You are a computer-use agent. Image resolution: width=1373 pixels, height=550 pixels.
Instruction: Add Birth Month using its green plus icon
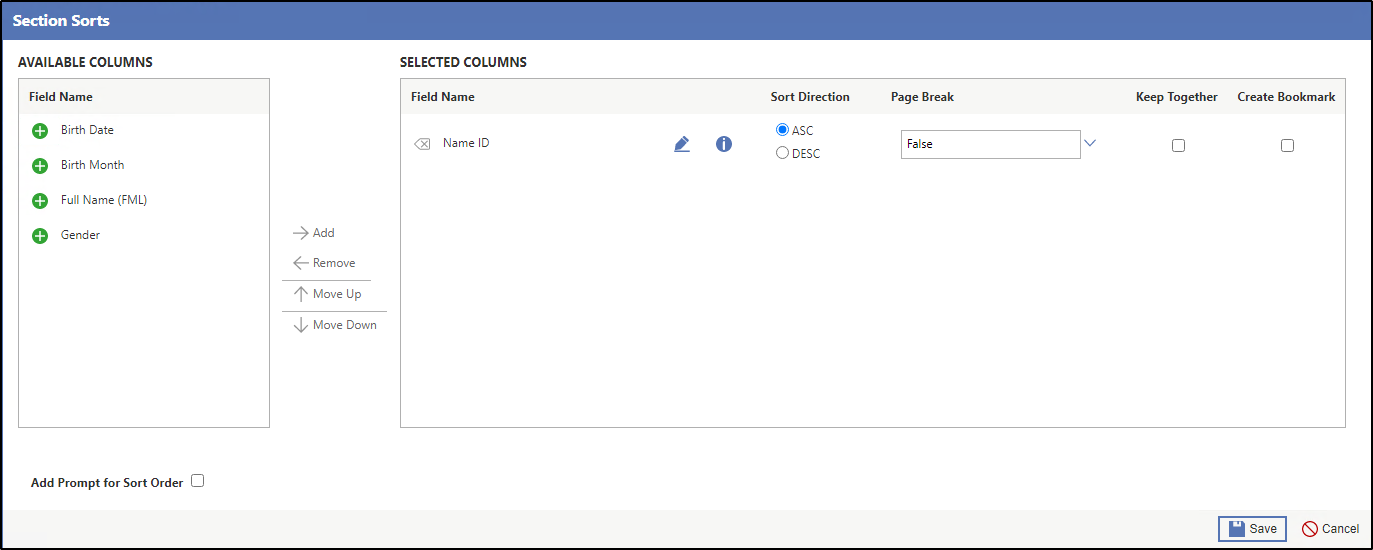pos(40,166)
